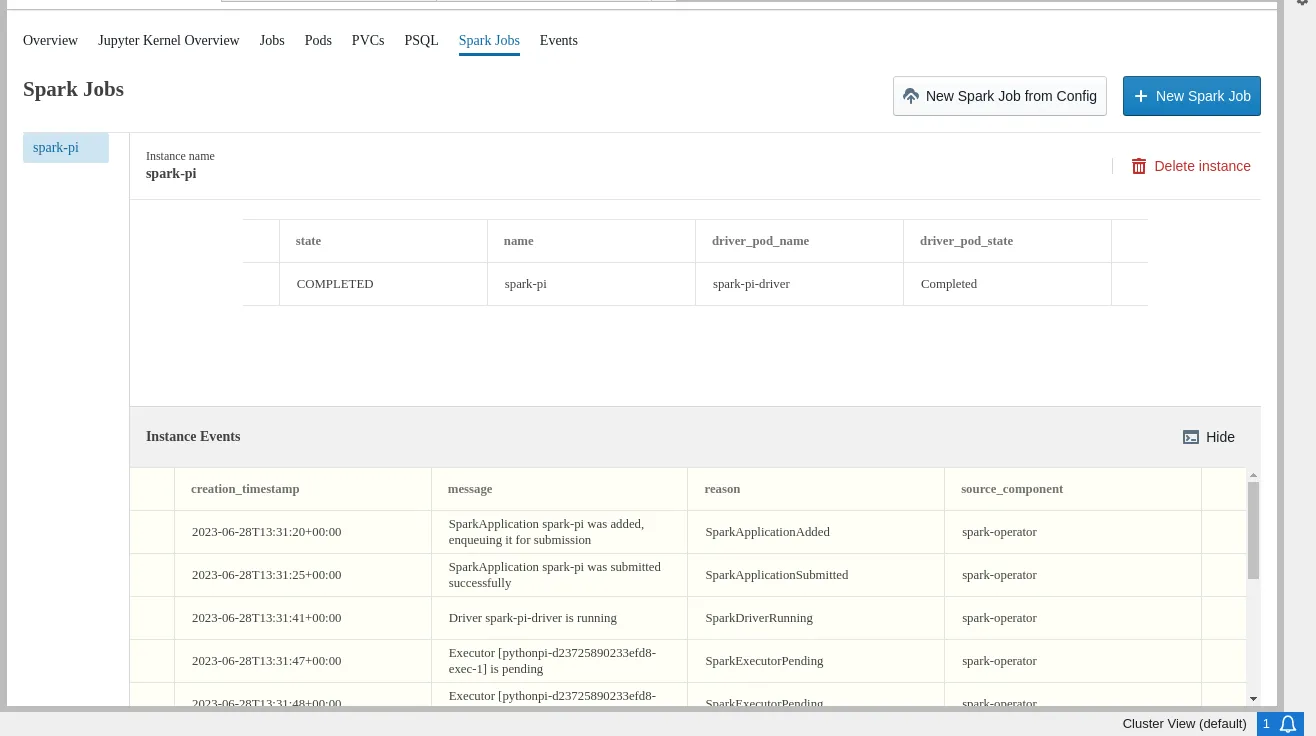Click the events scrollbar up arrow
Image resolution: width=1316 pixels, height=736 pixels.
(1253, 475)
